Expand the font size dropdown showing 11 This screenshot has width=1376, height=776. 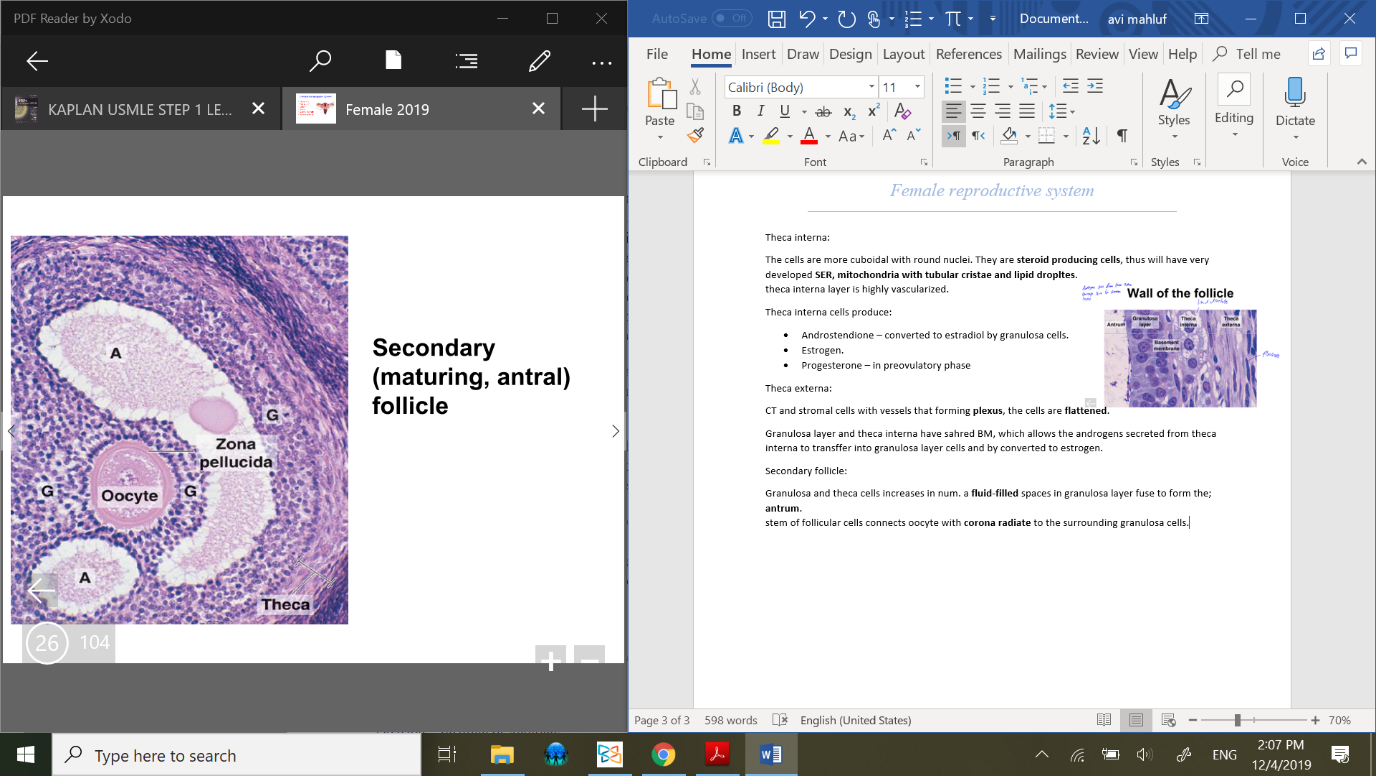[x=917, y=87]
